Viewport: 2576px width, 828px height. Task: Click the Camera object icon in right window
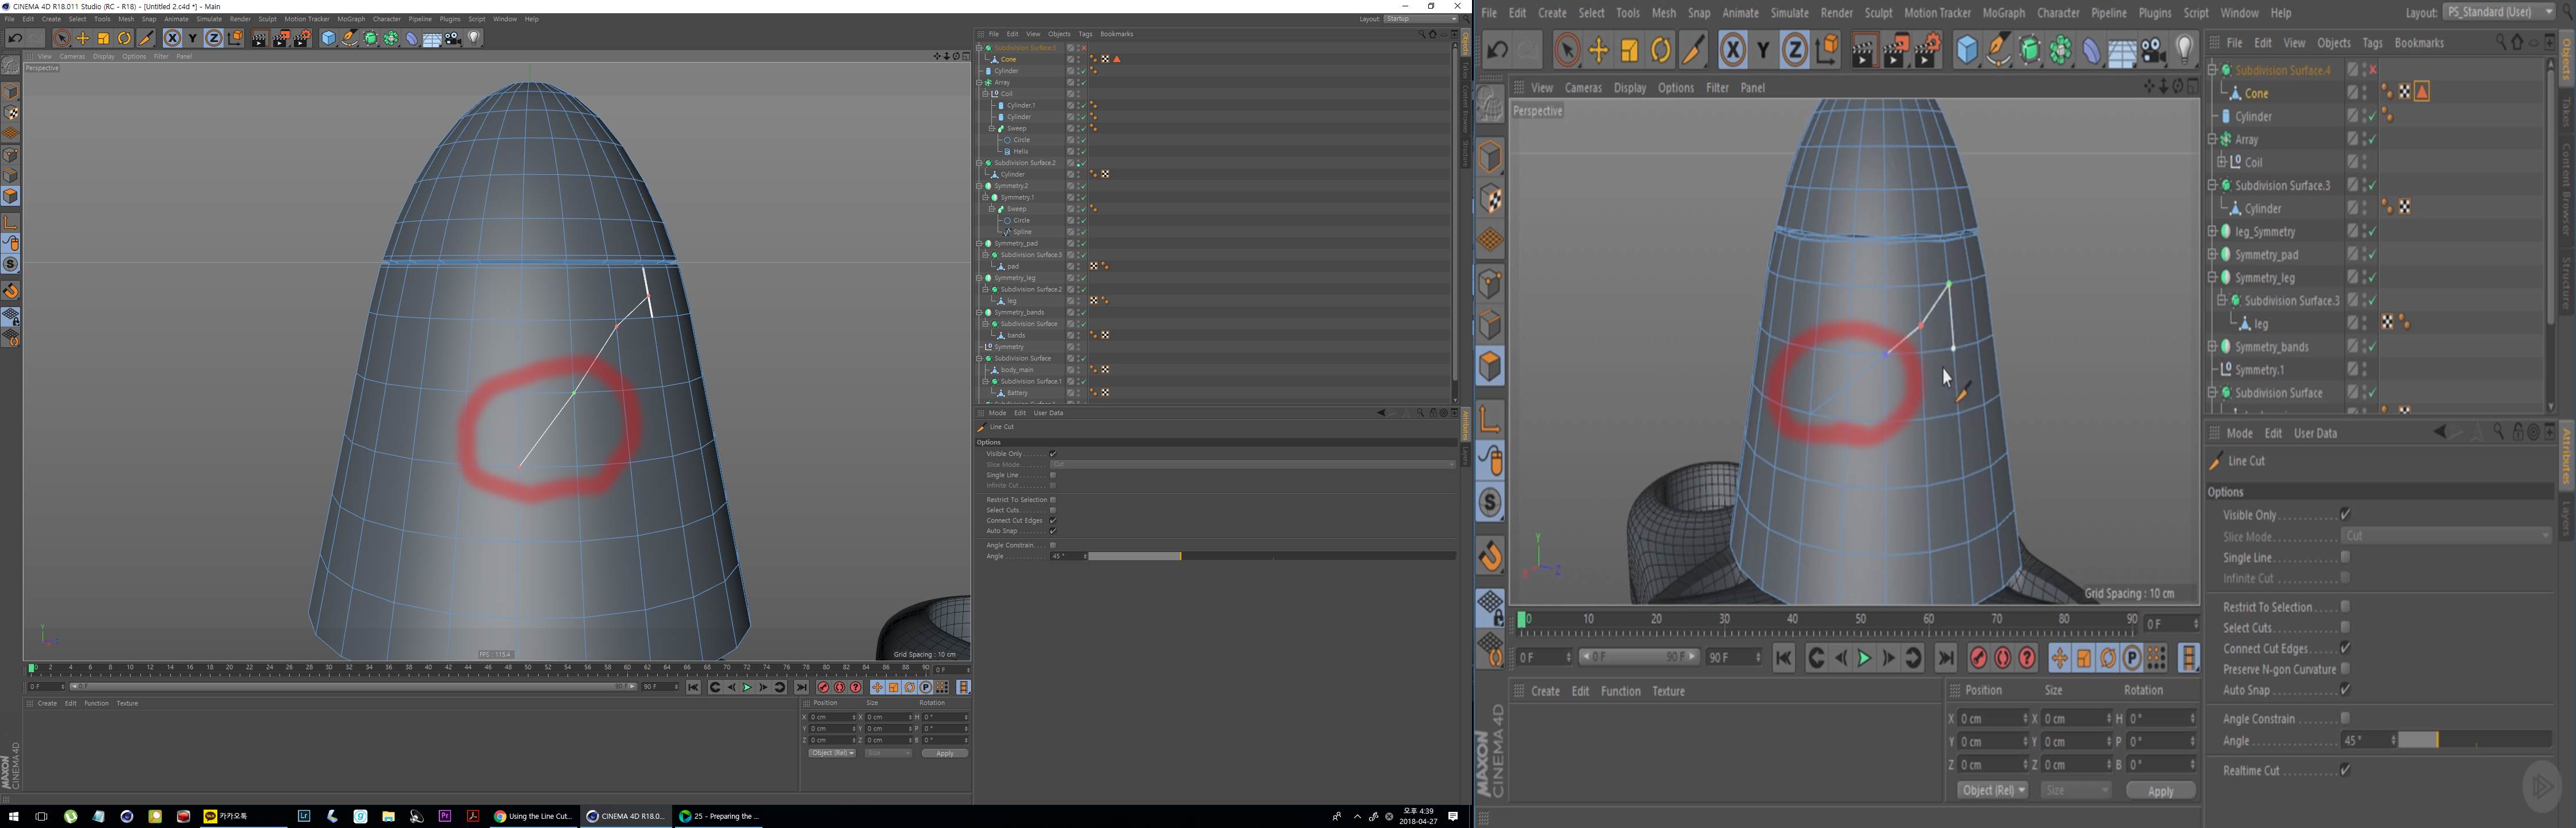pyautogui.click(x=2154, y=50)
